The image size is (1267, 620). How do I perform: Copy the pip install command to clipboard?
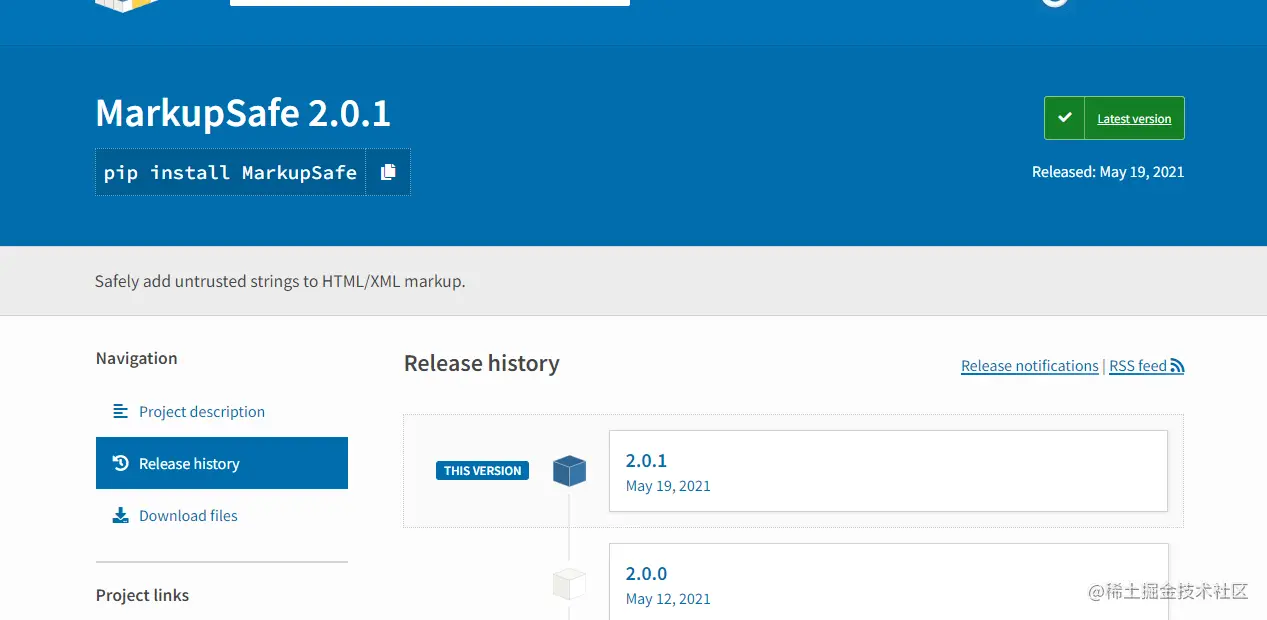coord(388,172)
